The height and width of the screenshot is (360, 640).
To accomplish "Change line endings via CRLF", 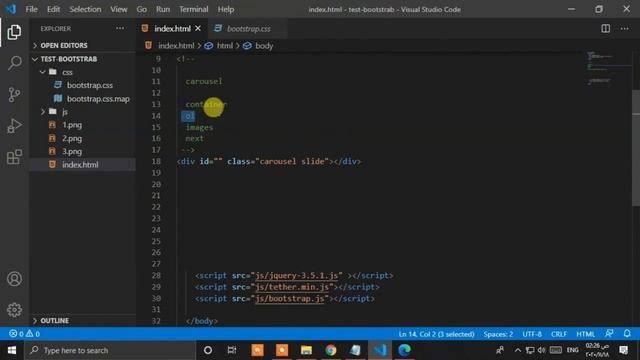I will (559, 334).
